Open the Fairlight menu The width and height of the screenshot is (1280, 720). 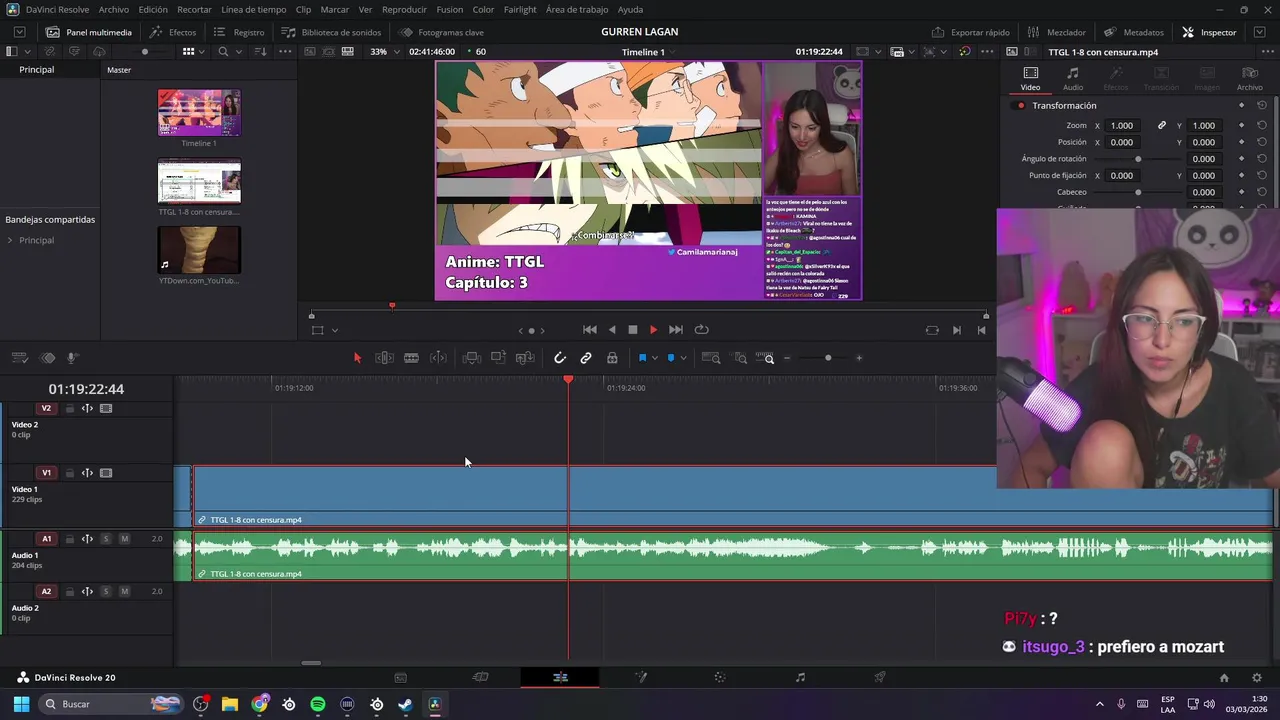(520, 9)
